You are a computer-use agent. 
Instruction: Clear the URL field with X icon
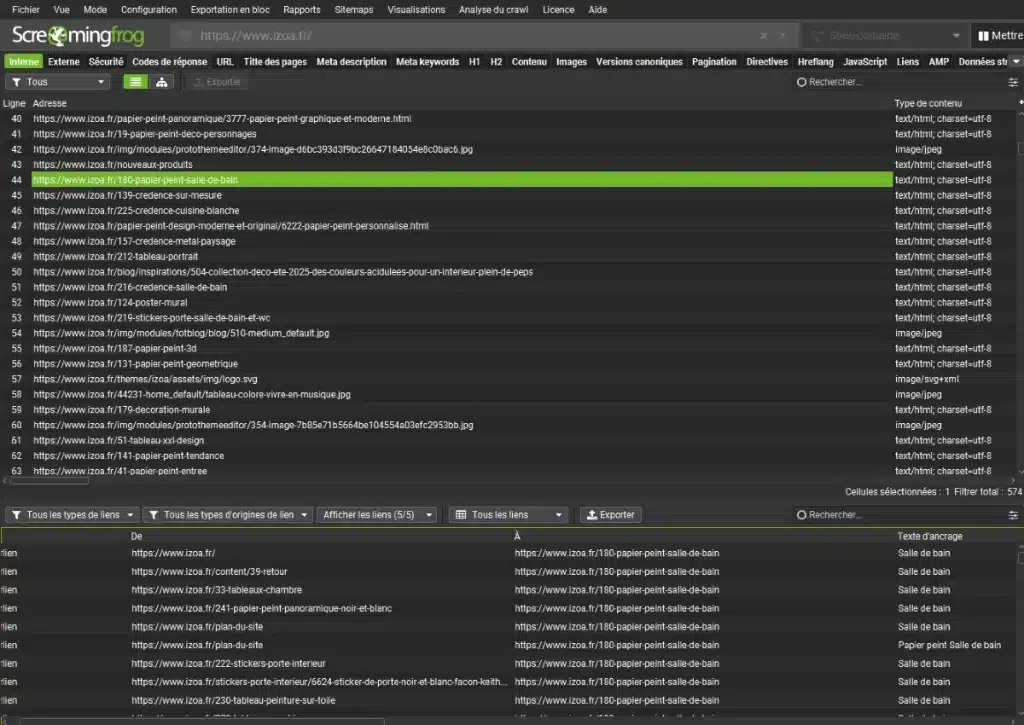[x=763, y=35]
